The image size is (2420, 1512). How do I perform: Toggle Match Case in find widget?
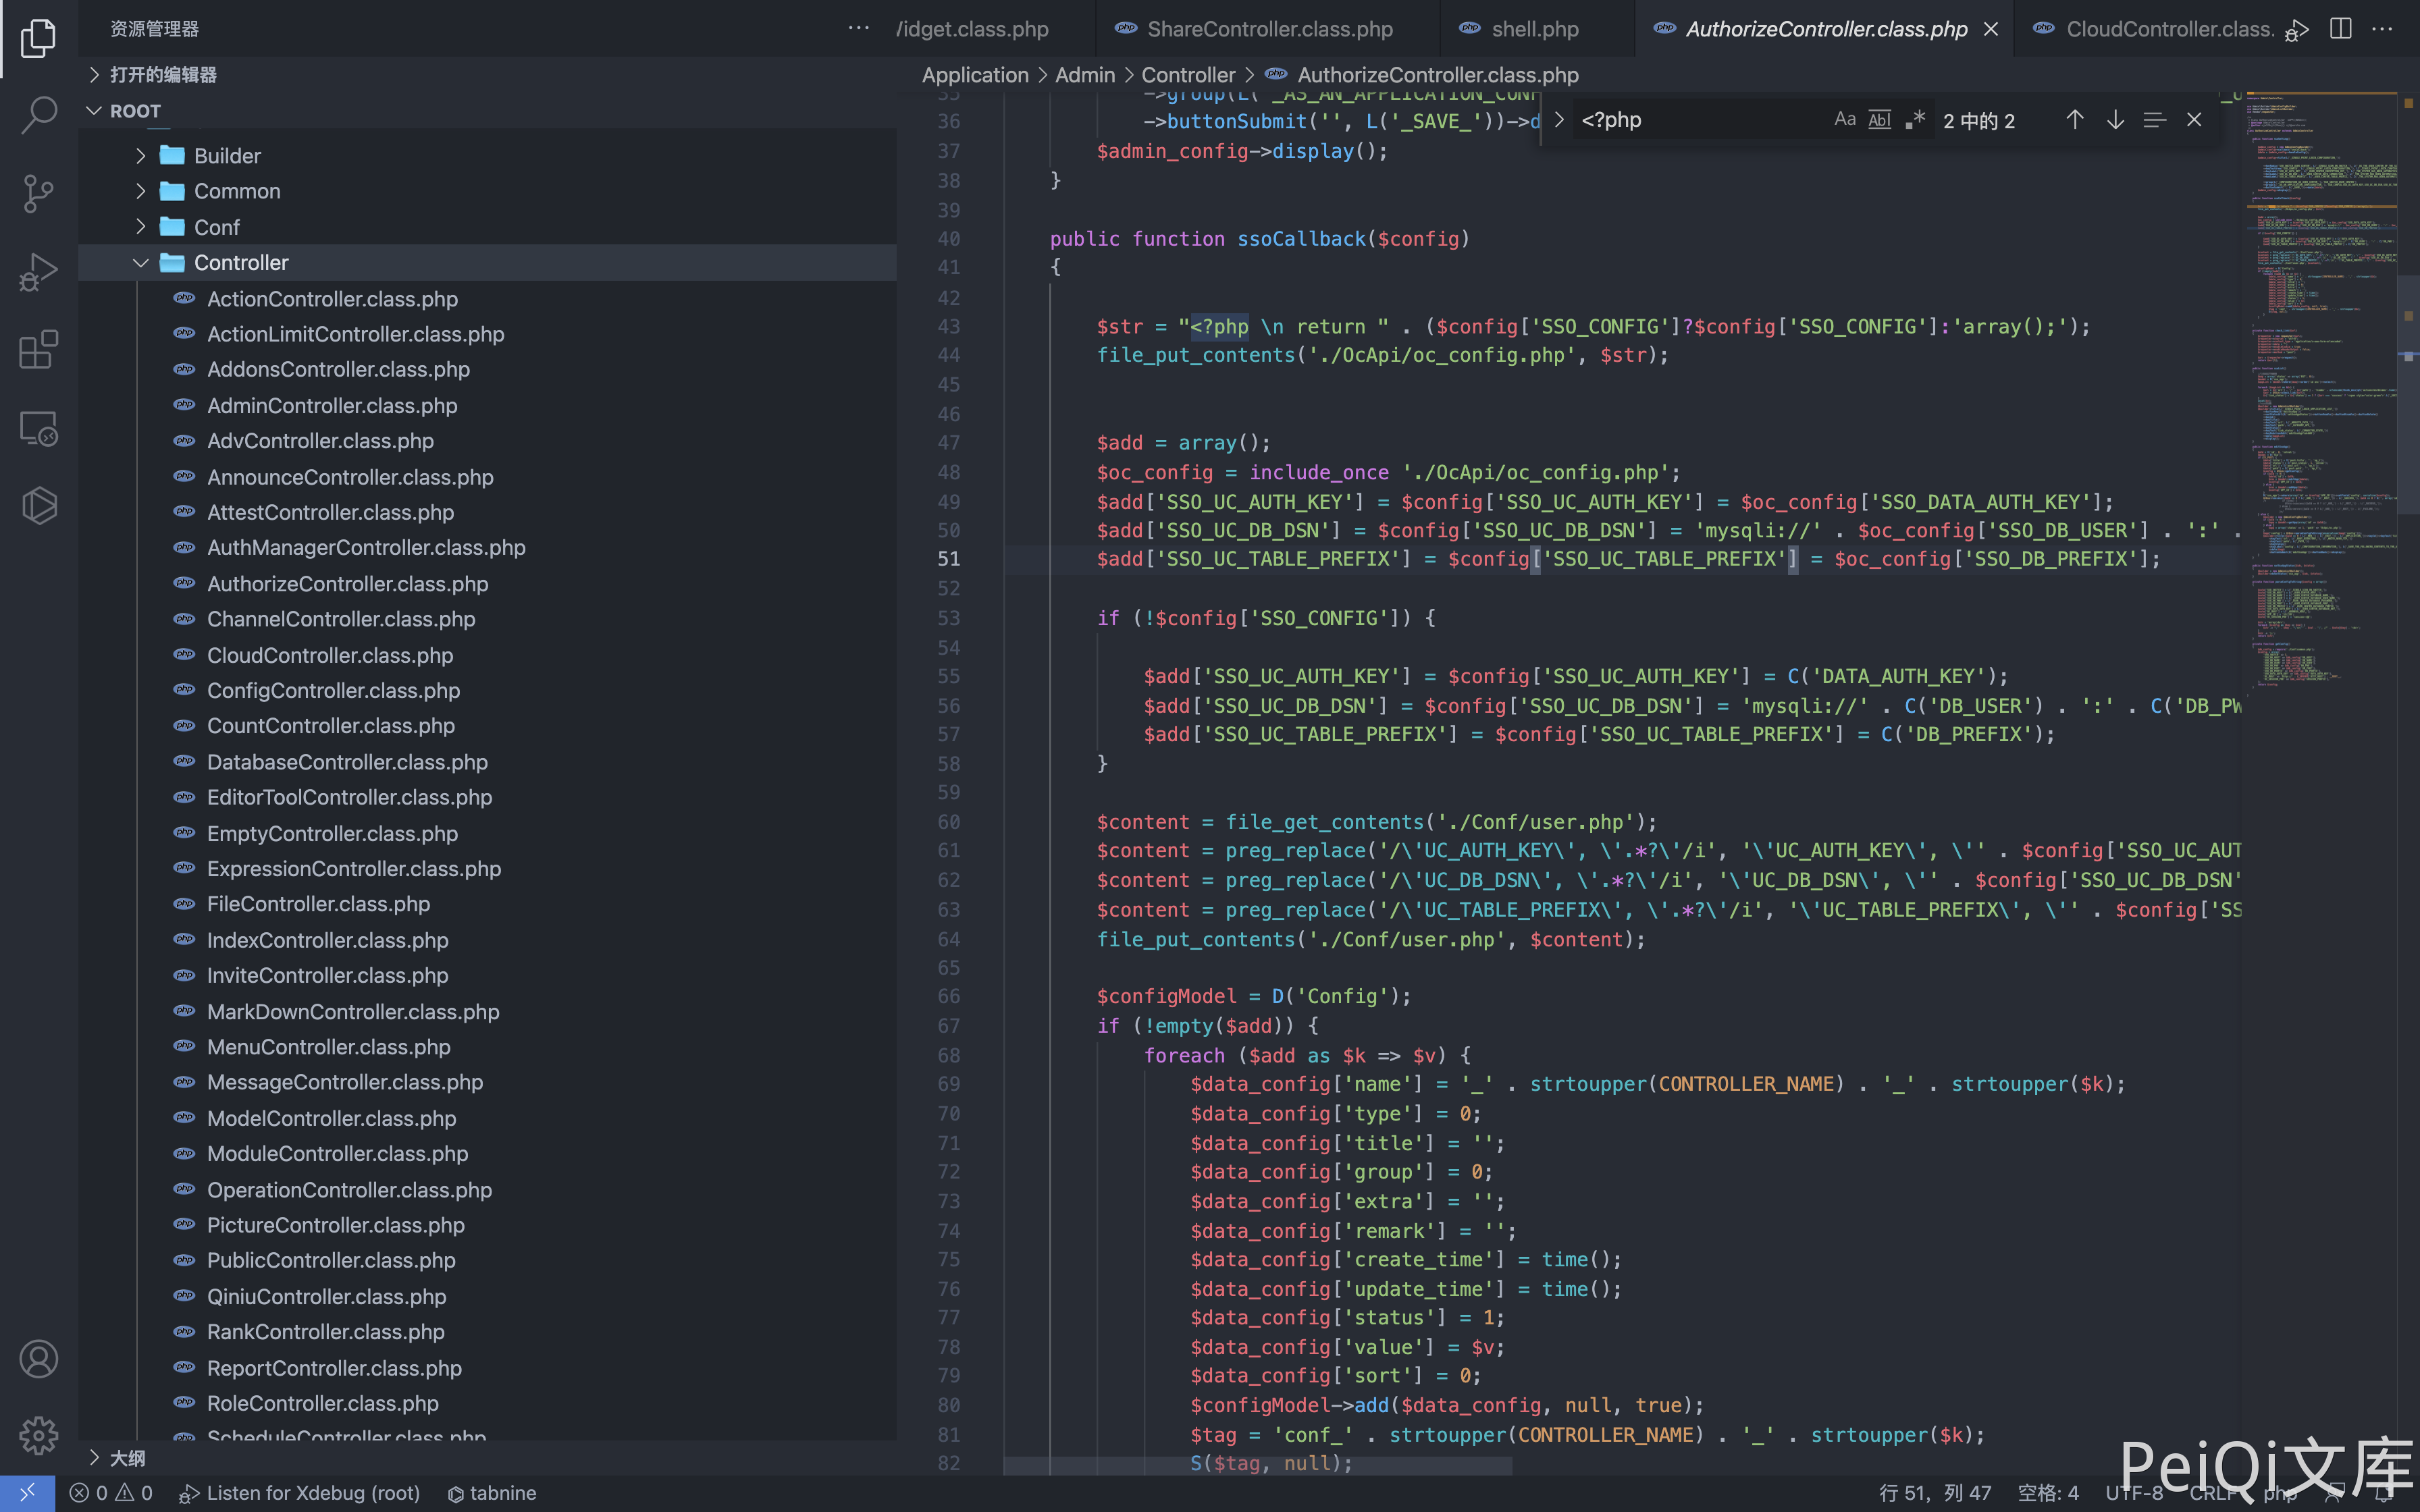pos(1844,120)
